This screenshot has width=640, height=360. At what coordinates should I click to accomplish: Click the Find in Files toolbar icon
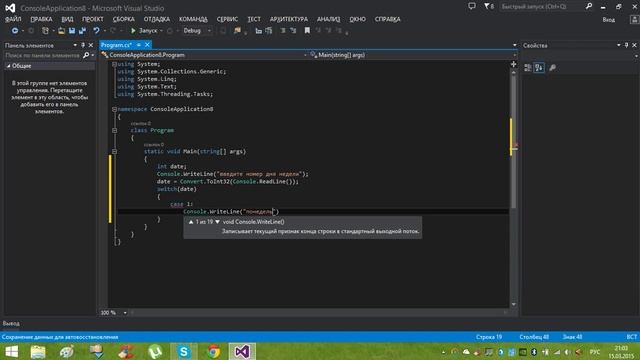237,31
